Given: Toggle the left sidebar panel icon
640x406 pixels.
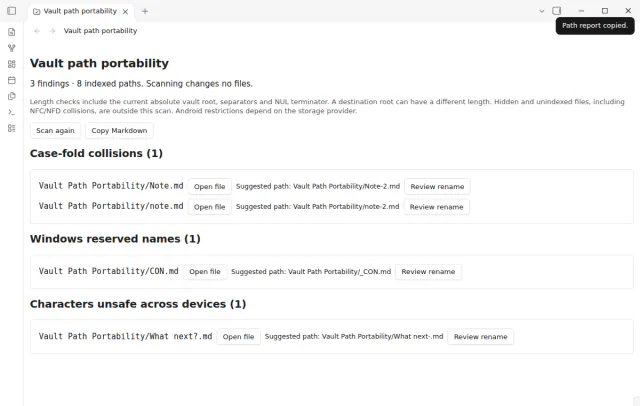Looking at the screenshot, I should coord(11,11).
